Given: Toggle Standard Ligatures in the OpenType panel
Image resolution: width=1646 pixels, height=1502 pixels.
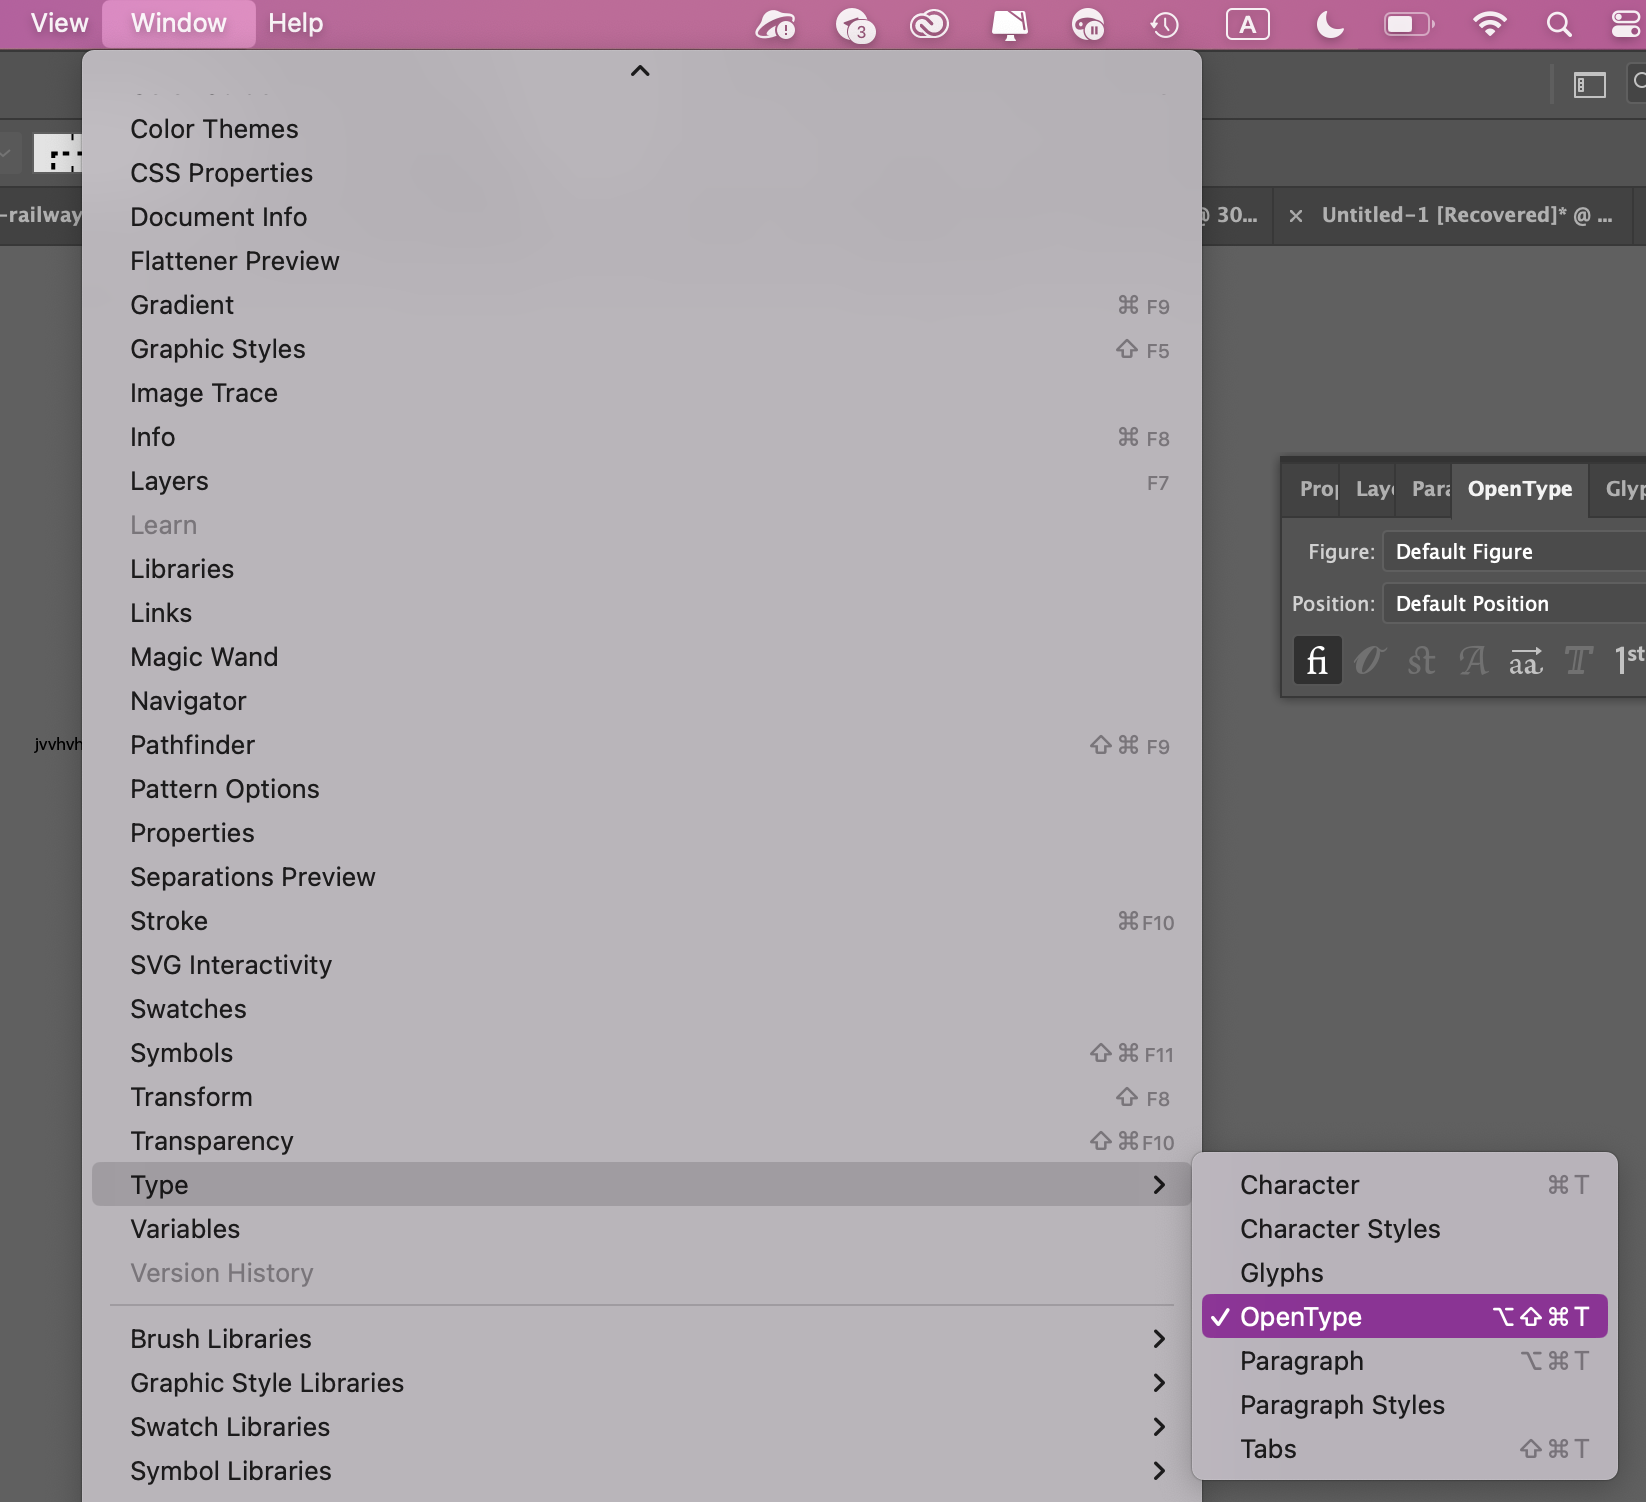Looking at the screenshot, I should point(1318,660).
